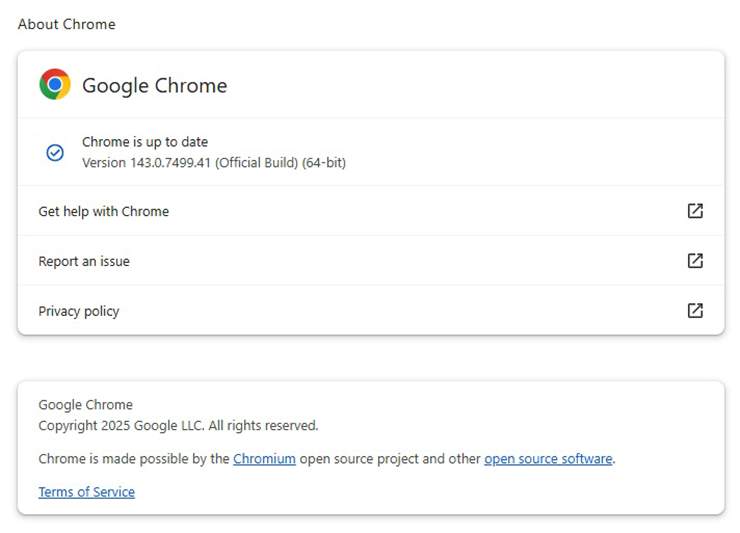Viewport: 740px width, 533px height.
Task: Click the version number 143.0.7499.41
Action: [x=170, y=162]
